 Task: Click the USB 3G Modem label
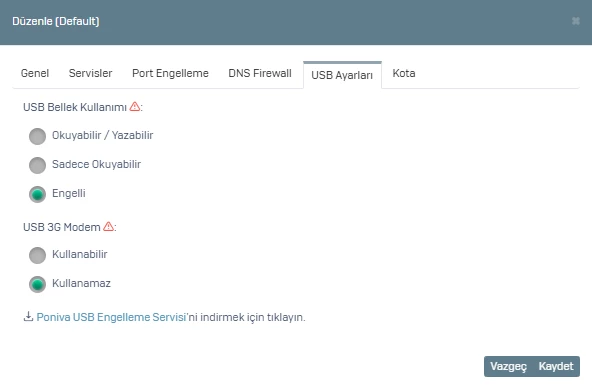pos(62,227)
